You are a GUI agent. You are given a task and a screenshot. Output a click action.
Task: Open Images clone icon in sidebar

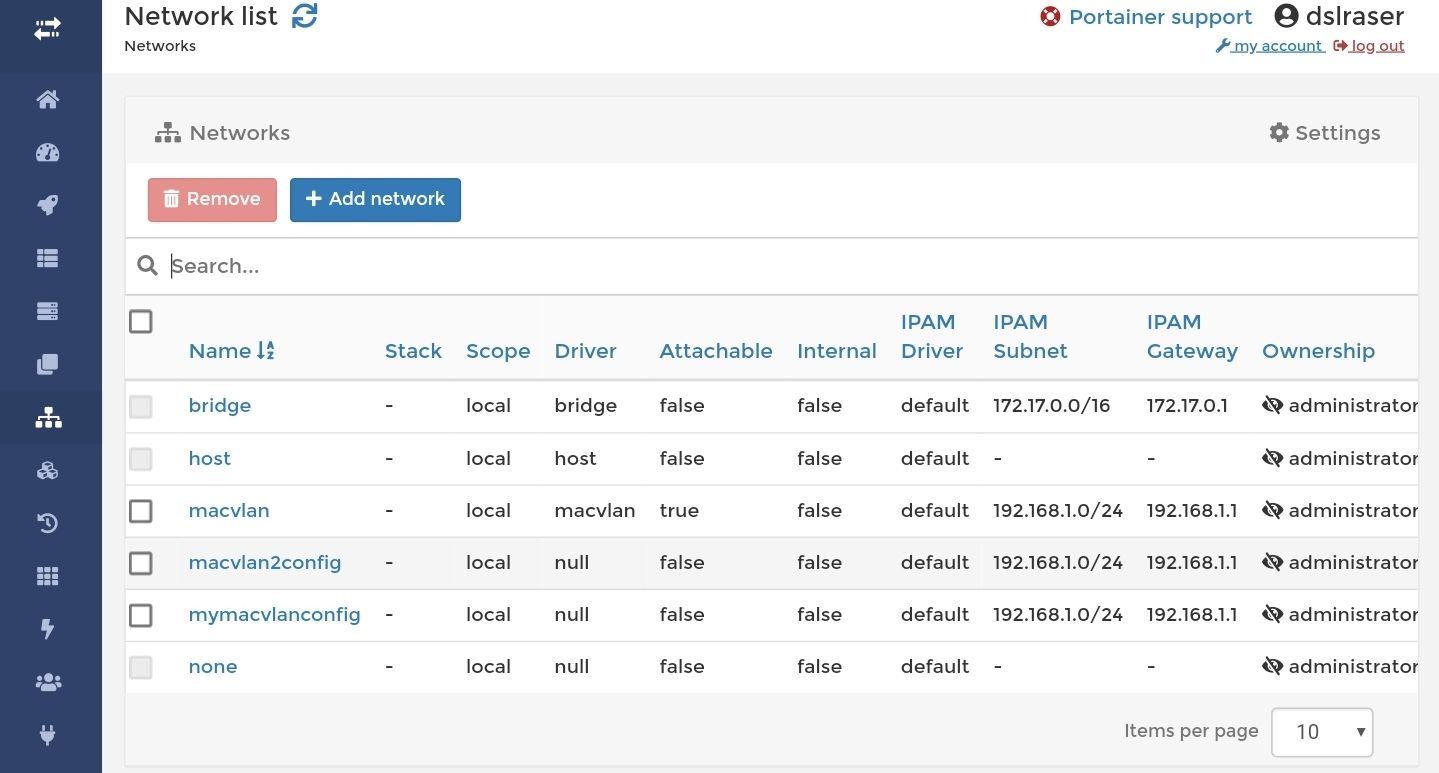tap(48, 365)
